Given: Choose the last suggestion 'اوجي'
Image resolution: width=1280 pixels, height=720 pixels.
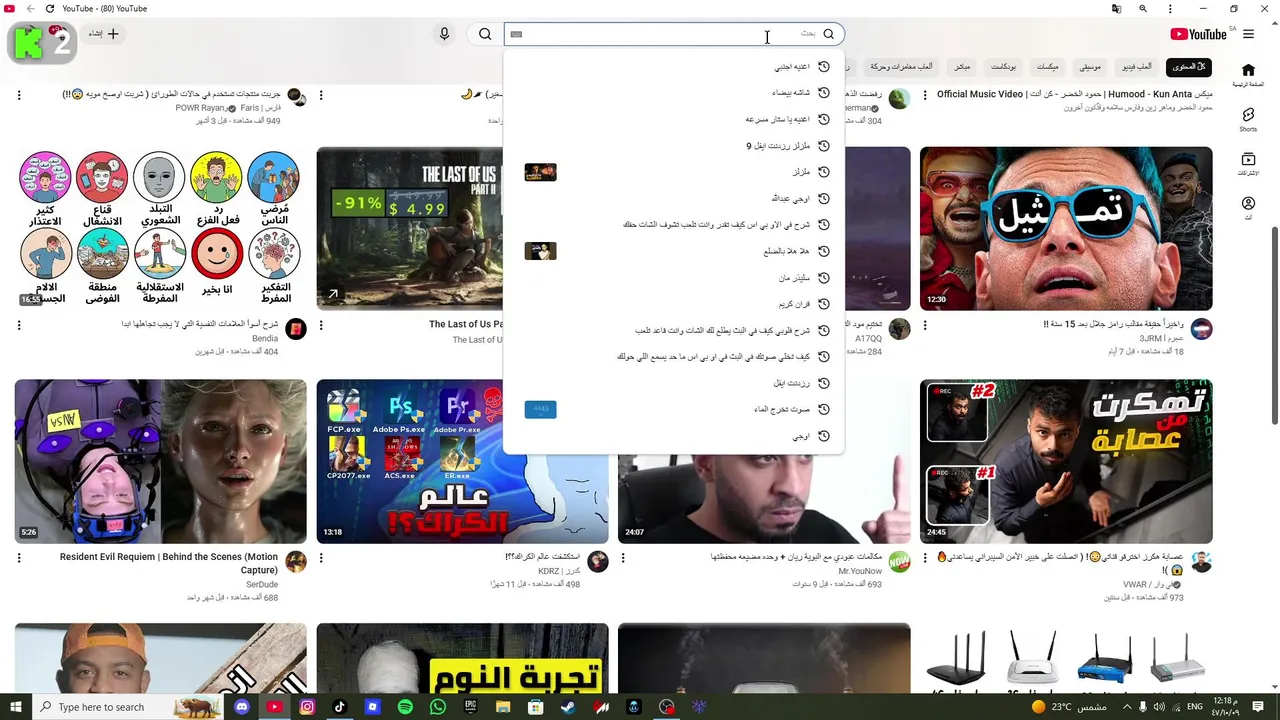Looking at the screenshot, I should point(674,436).
